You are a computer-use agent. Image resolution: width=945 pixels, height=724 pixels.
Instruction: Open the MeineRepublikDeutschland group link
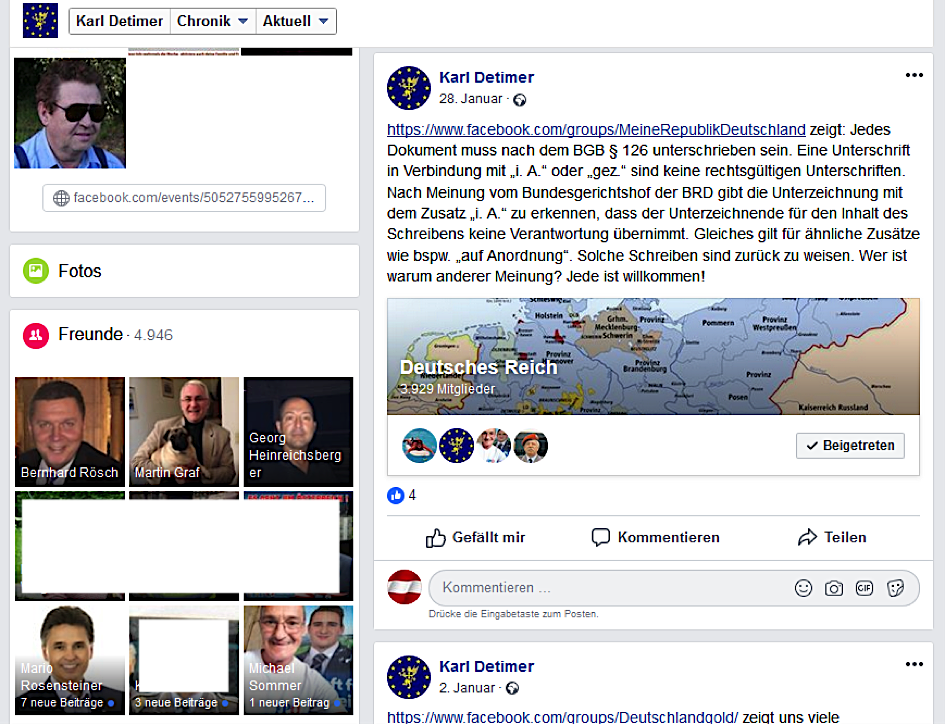point(596,130)
